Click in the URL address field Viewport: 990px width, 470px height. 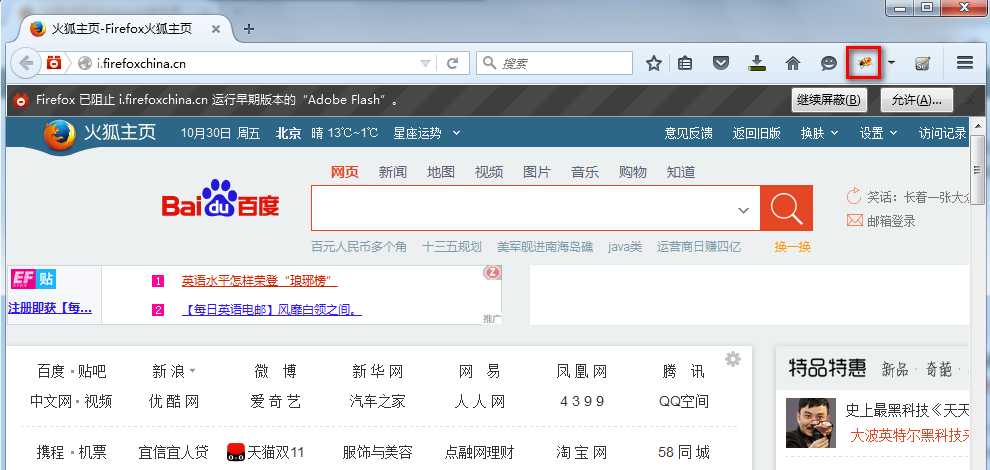point(253,63)
